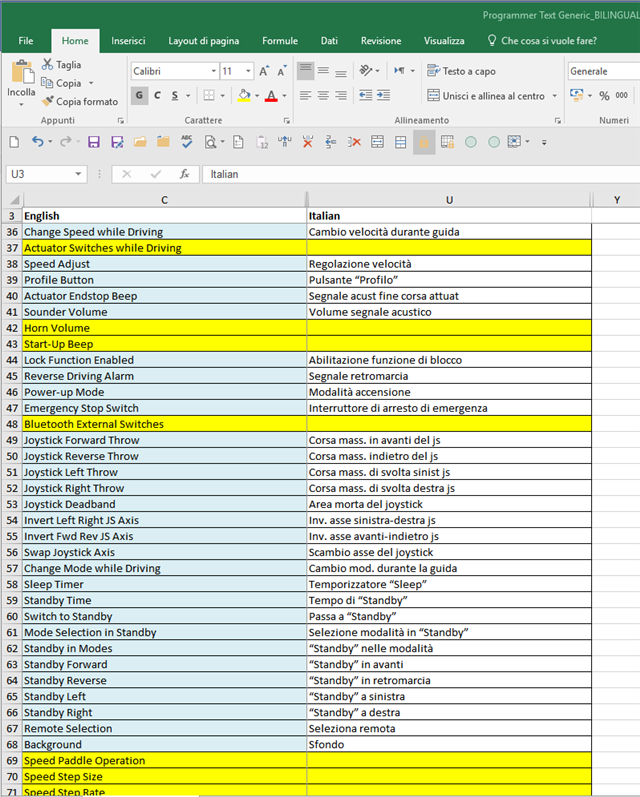Customize the quick access toolbar arrow
Image resolution: width=640 pixels, height=797 pixels.
pyautogui.click(x=544, y=142)
